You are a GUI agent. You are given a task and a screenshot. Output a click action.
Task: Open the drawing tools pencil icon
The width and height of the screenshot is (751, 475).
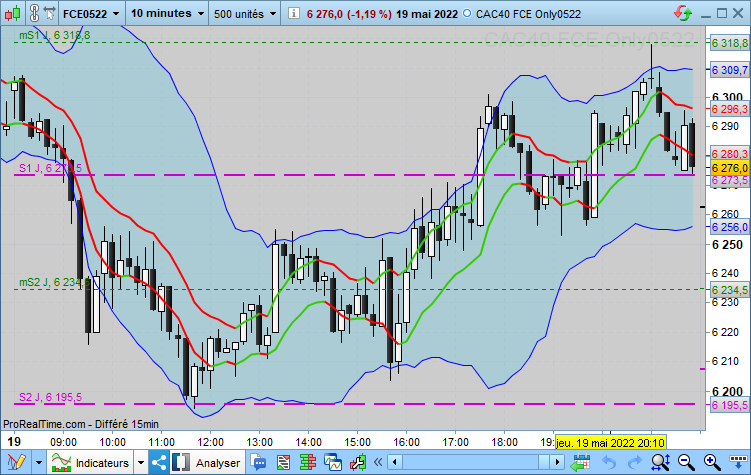(16, 462)
